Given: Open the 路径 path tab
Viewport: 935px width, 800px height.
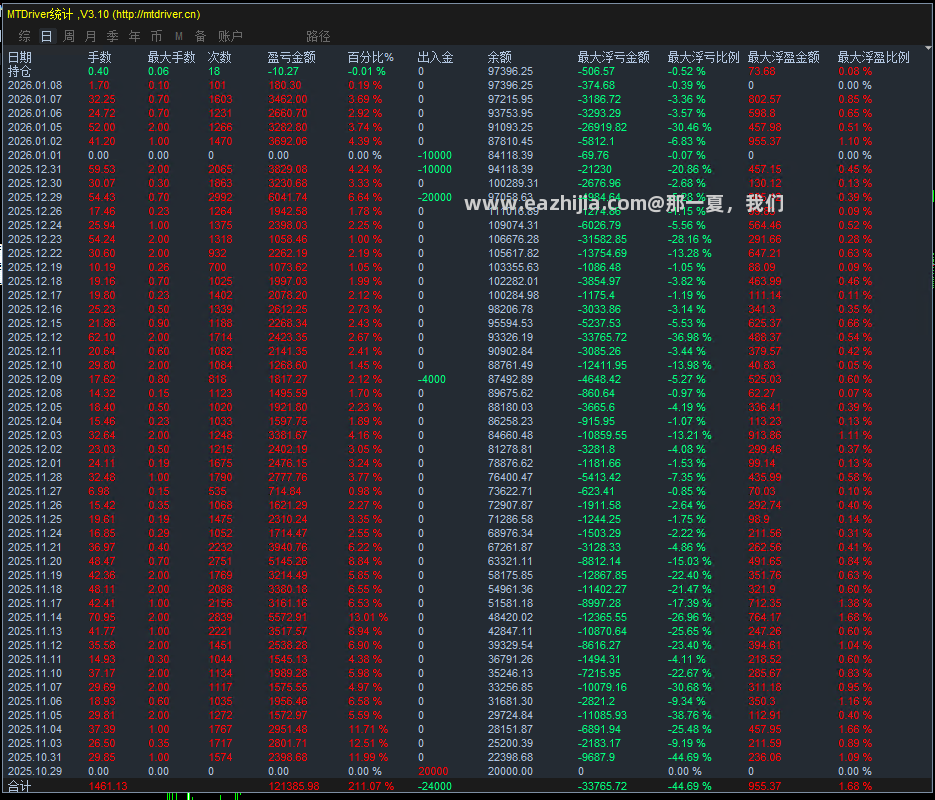Looking at the screenshot, I should click(318, 36).
